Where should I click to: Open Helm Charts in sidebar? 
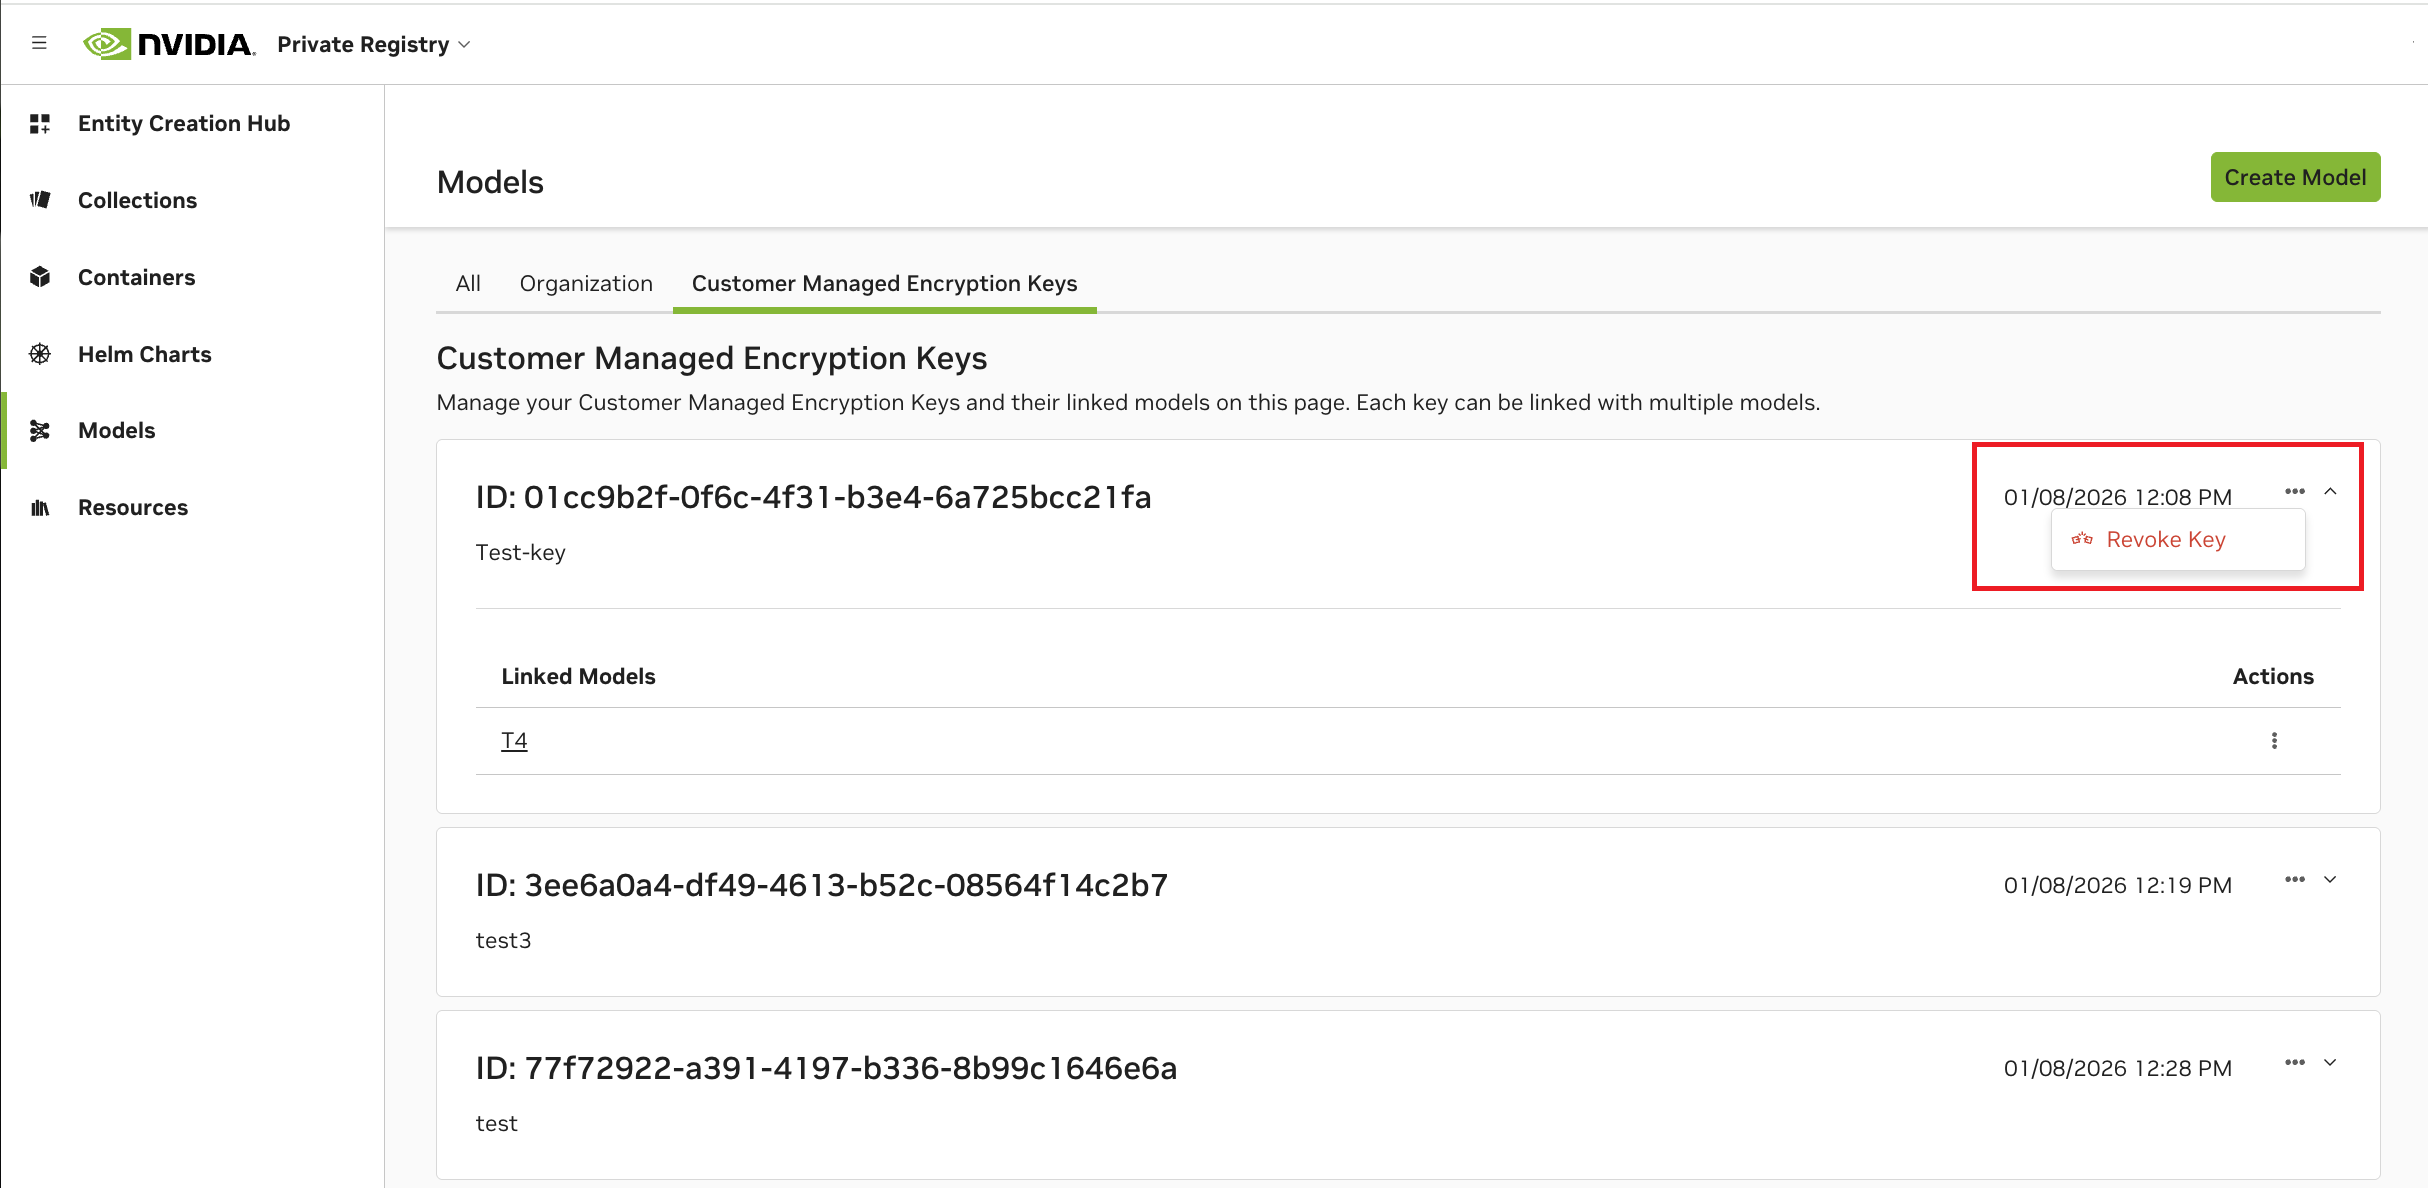[x=144, y=354]
